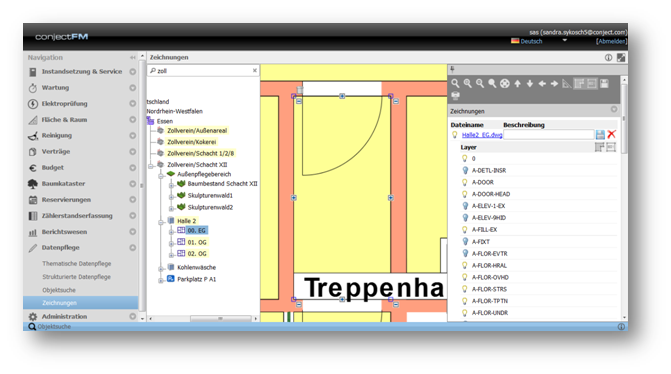Toggle the bulb next to Halle2_EG.dwg
Image resolution: width=671 pixels, height=374 pixels.
pos(454,135)
